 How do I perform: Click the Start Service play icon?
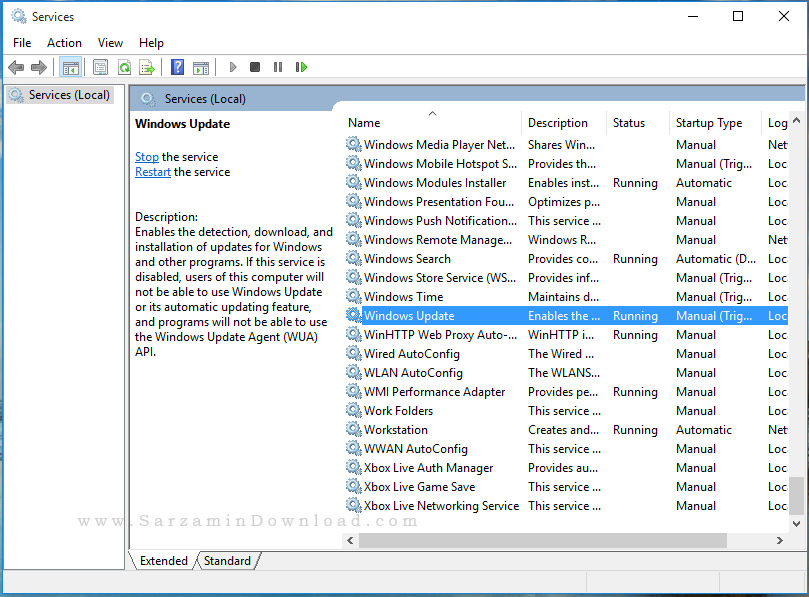pos(233,67)
